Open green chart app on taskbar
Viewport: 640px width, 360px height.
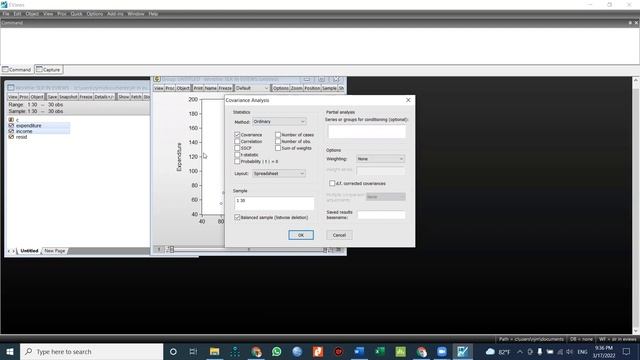400,351
